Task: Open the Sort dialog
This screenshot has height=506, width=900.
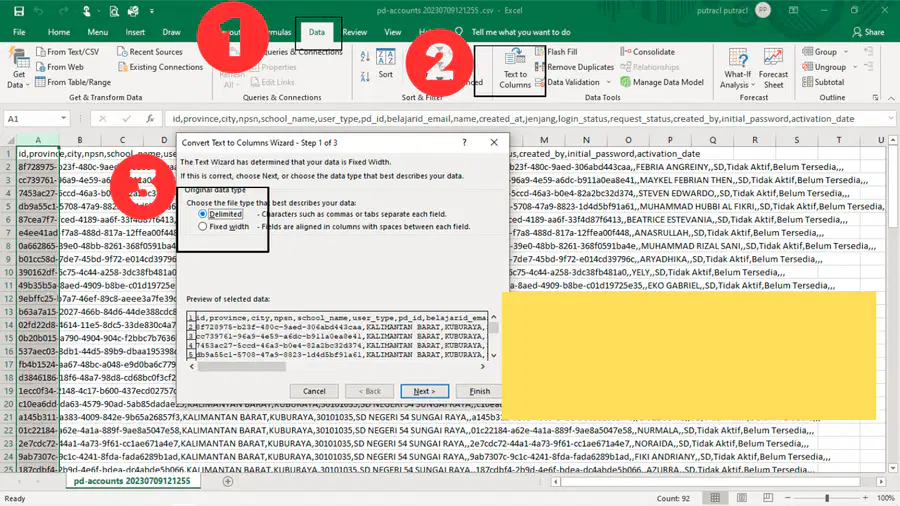Action: coord(386,63)
